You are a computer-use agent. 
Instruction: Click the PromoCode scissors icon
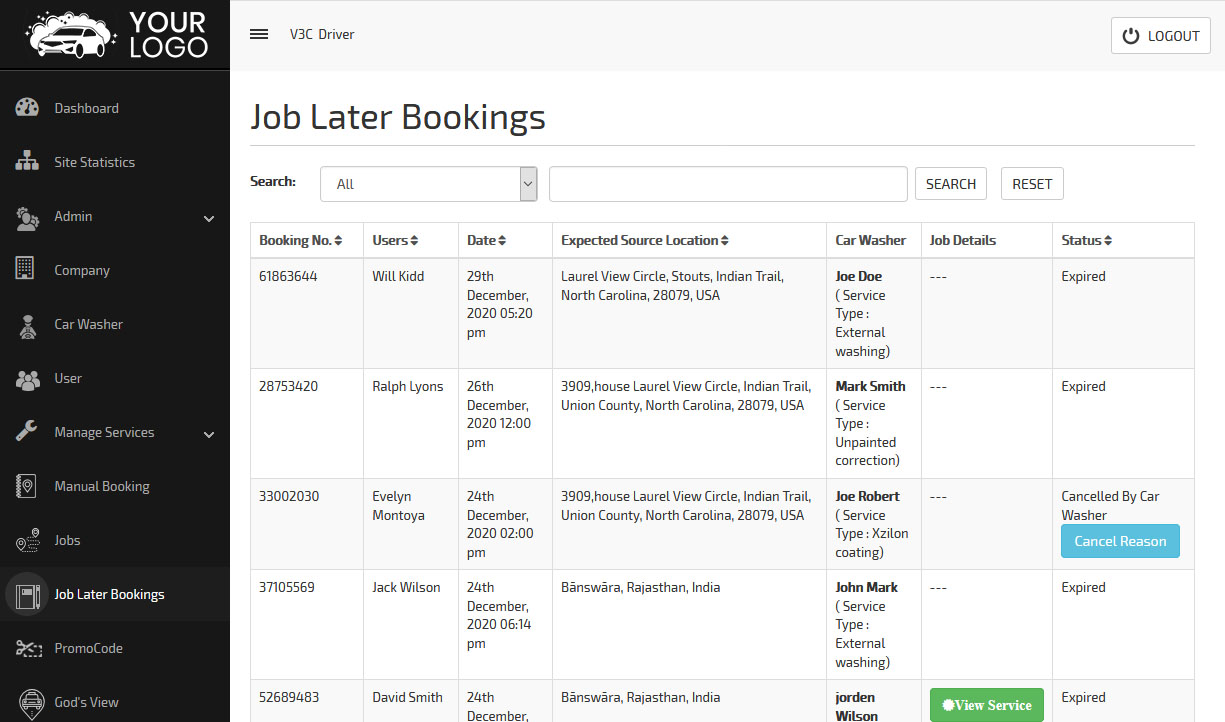click(x=27, y=648)
